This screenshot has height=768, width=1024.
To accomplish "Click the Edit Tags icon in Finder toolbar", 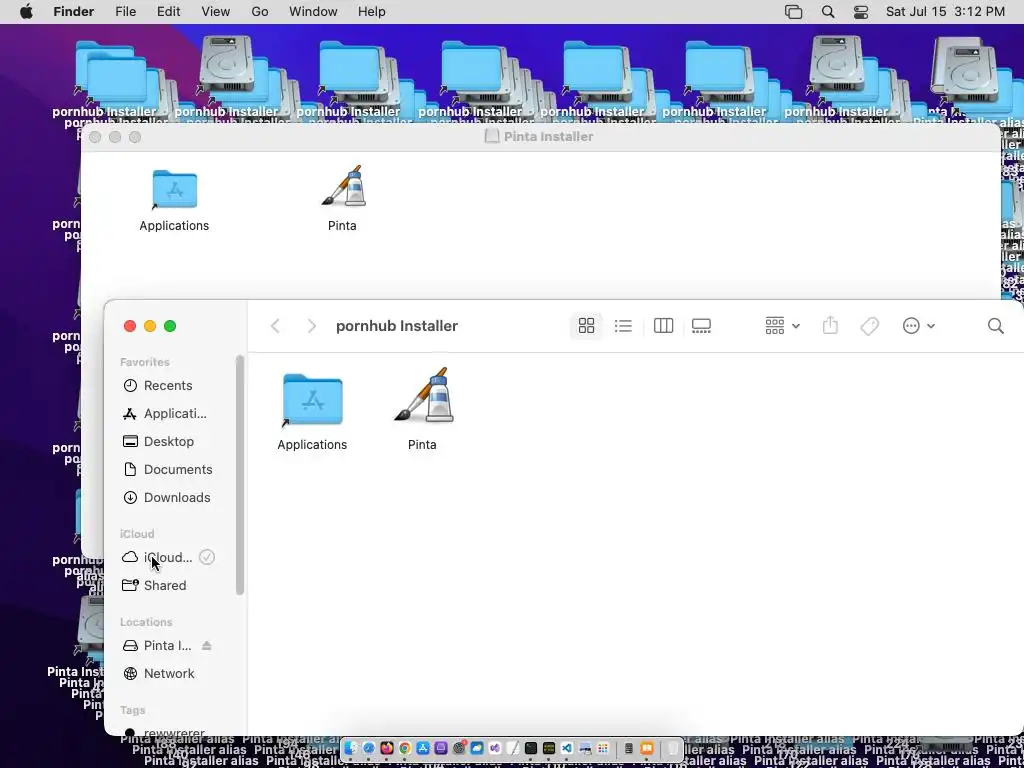I will 869,326.
